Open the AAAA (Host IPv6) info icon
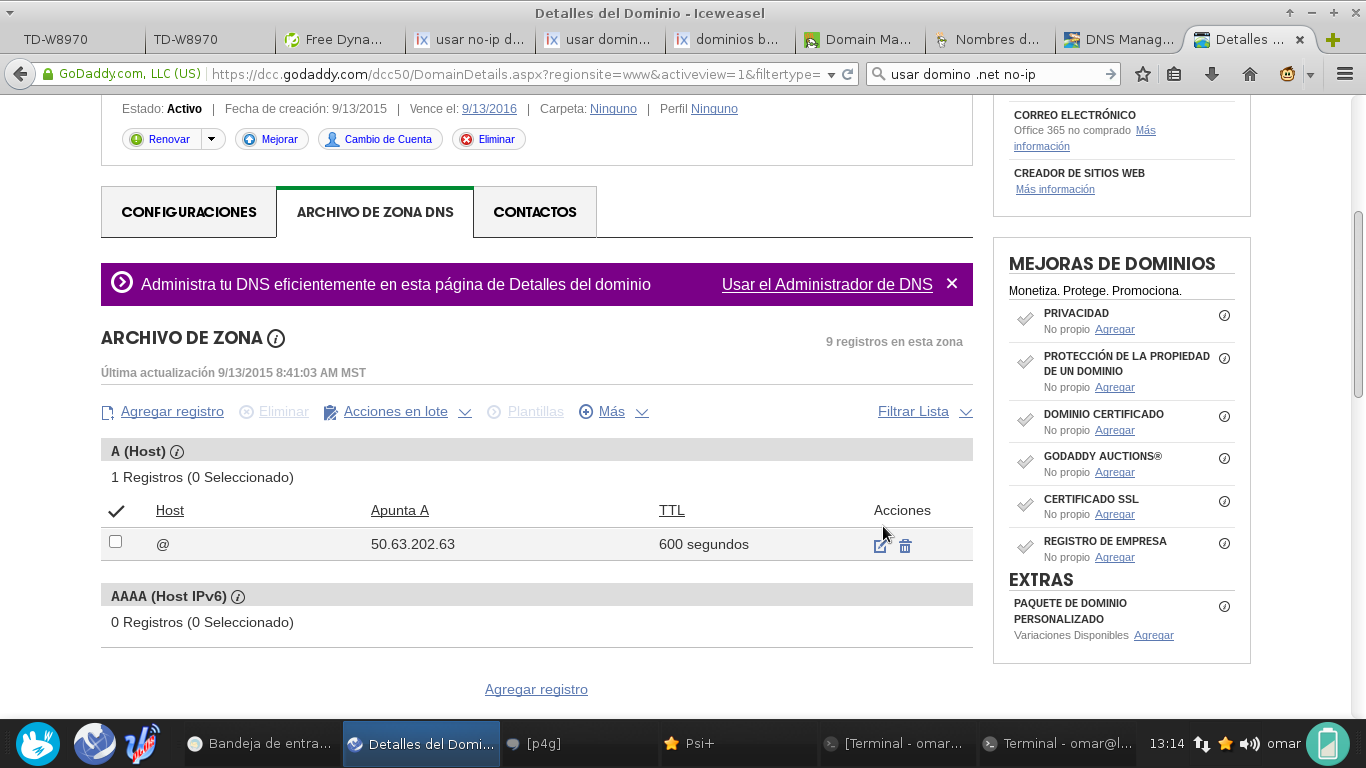Screen dimensions: 1366x768 pyautogui.click(x=238, y=597)
